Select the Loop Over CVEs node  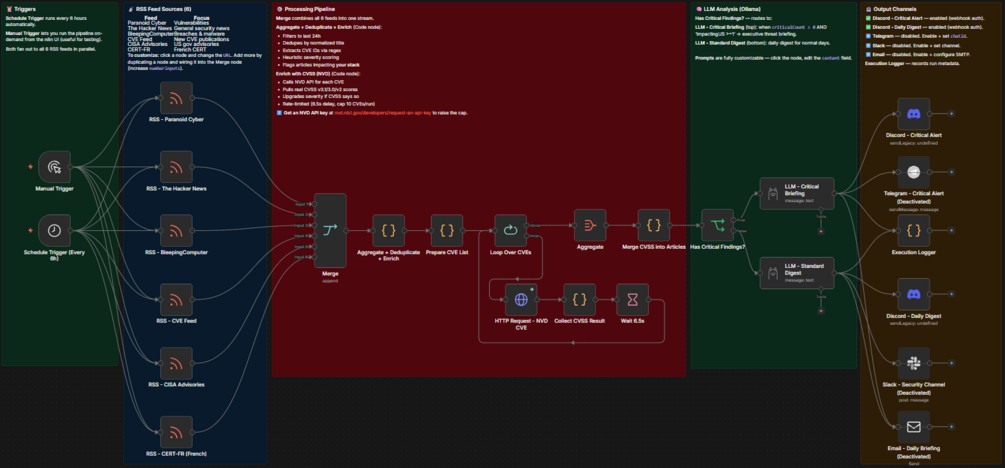click(510, 230)
